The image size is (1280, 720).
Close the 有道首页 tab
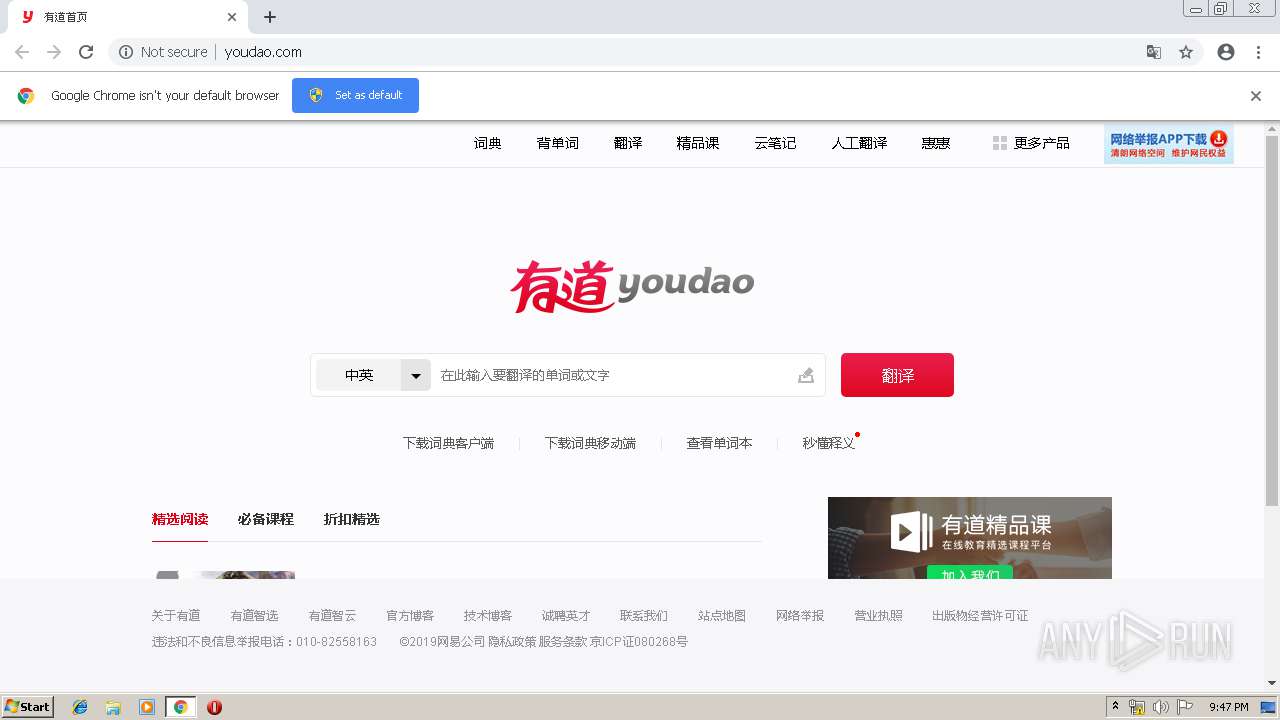232,17
